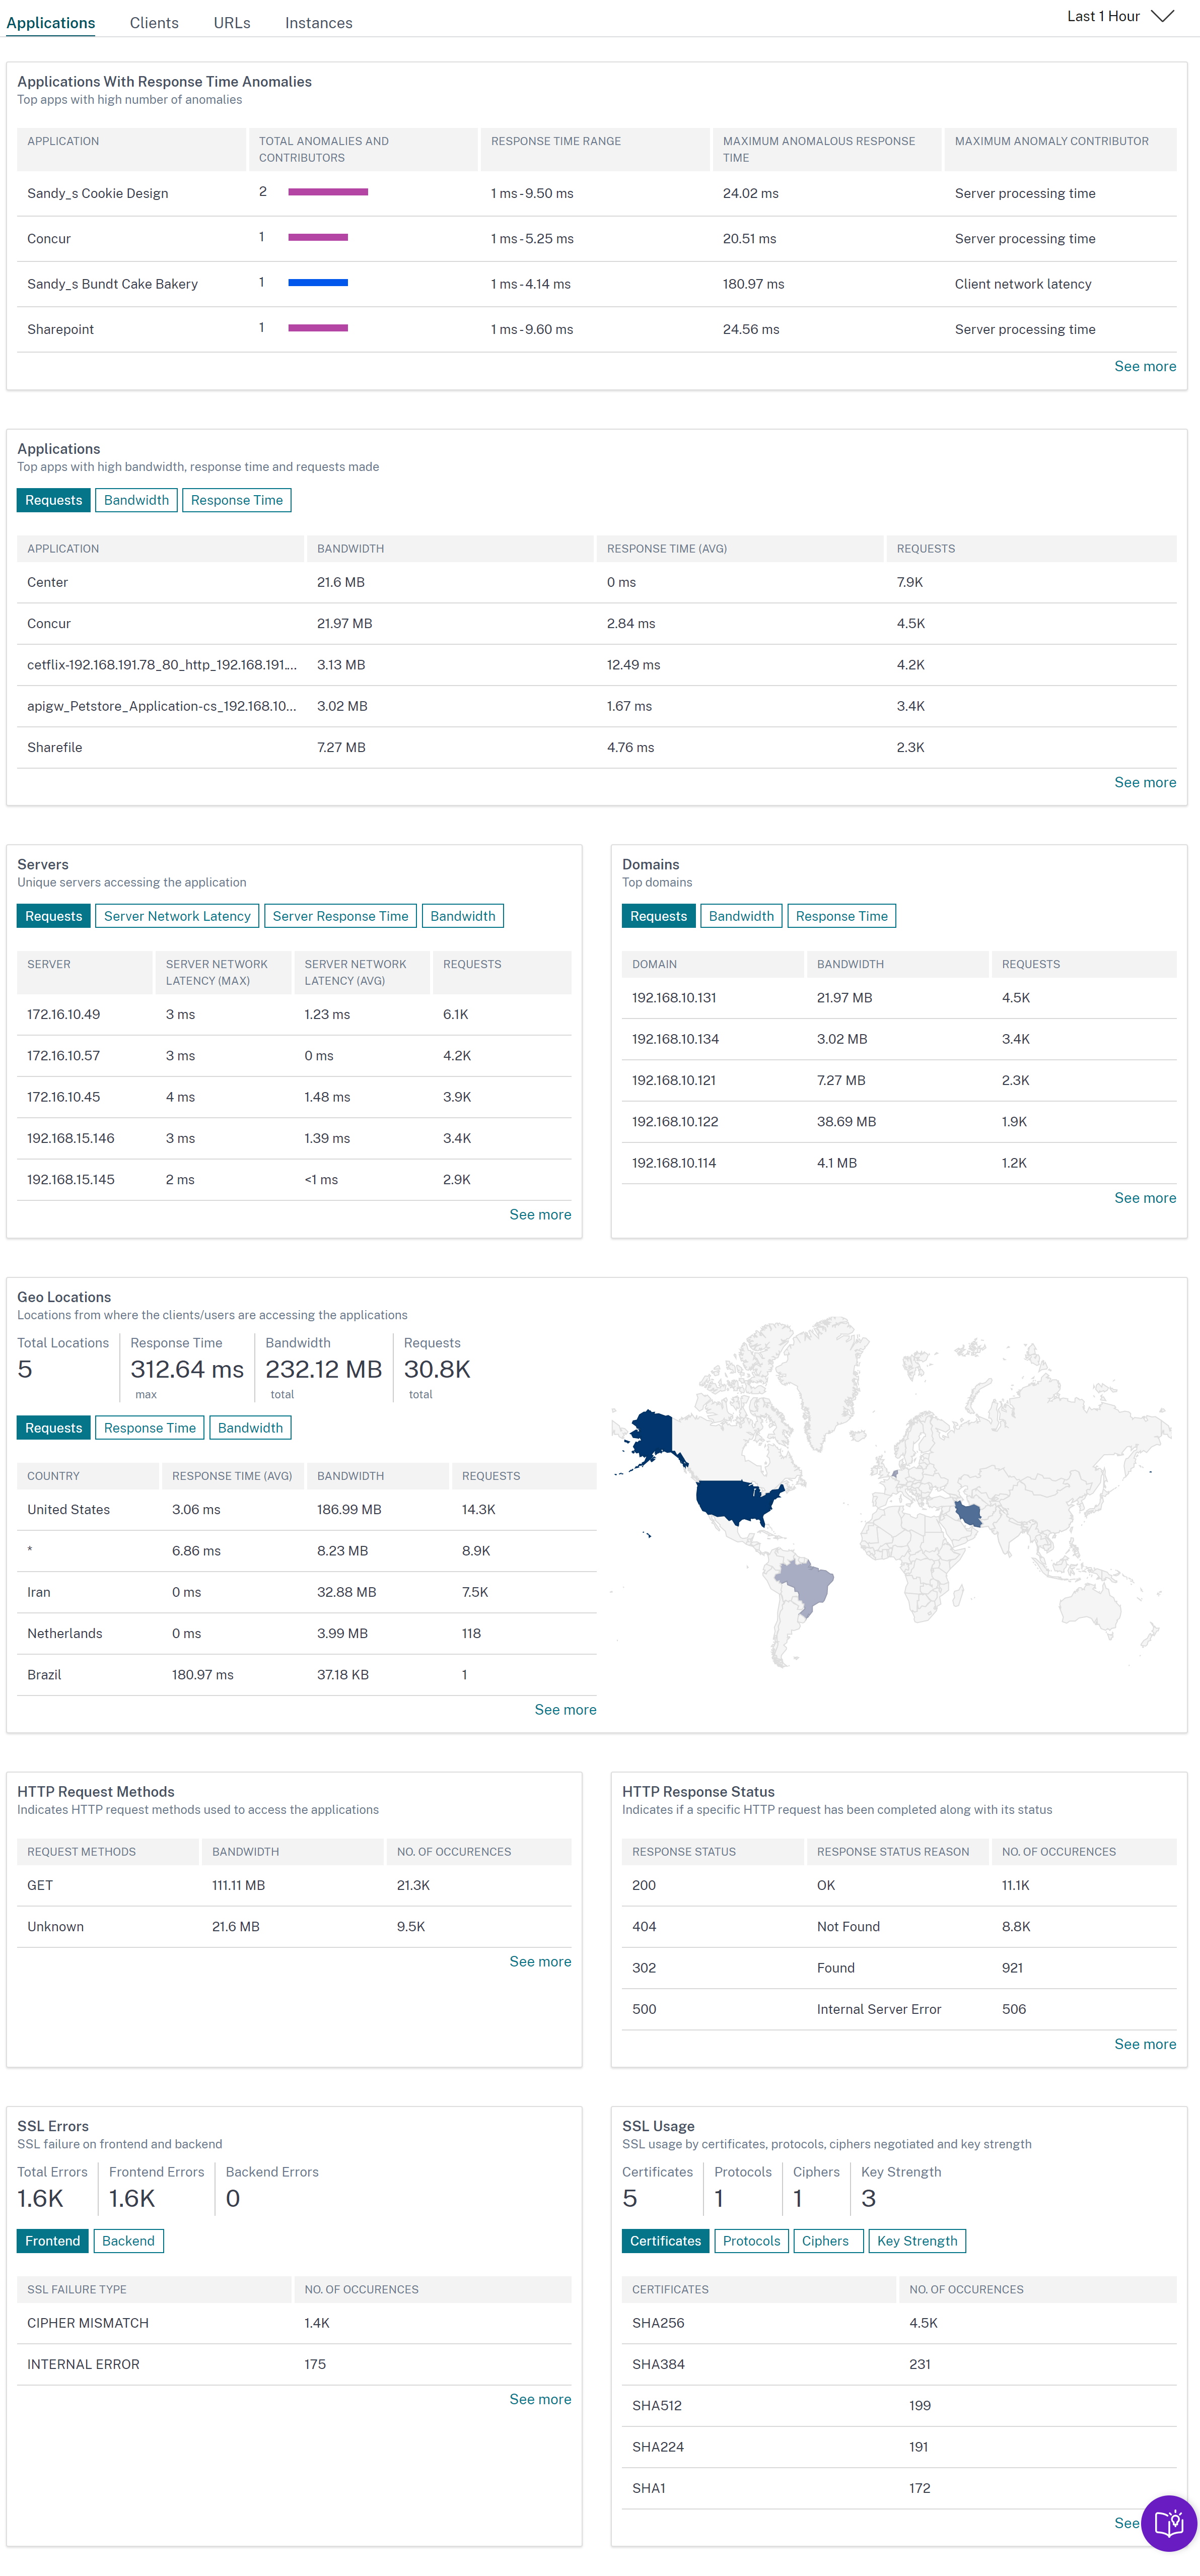The image size is (1200, 2576).
Task: Select server 172.16.10.49 row
Action: tap(294, 1015)
